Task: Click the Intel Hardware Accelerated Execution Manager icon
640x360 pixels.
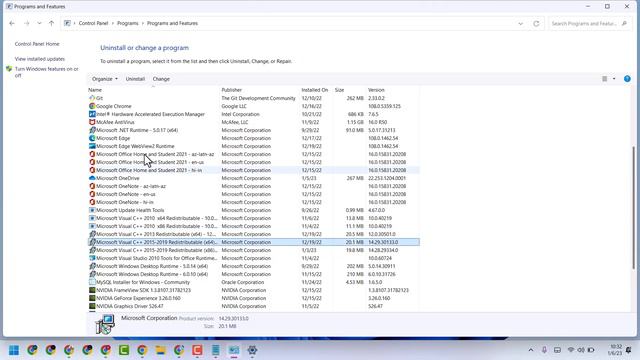Action: (x=92, y=114)
